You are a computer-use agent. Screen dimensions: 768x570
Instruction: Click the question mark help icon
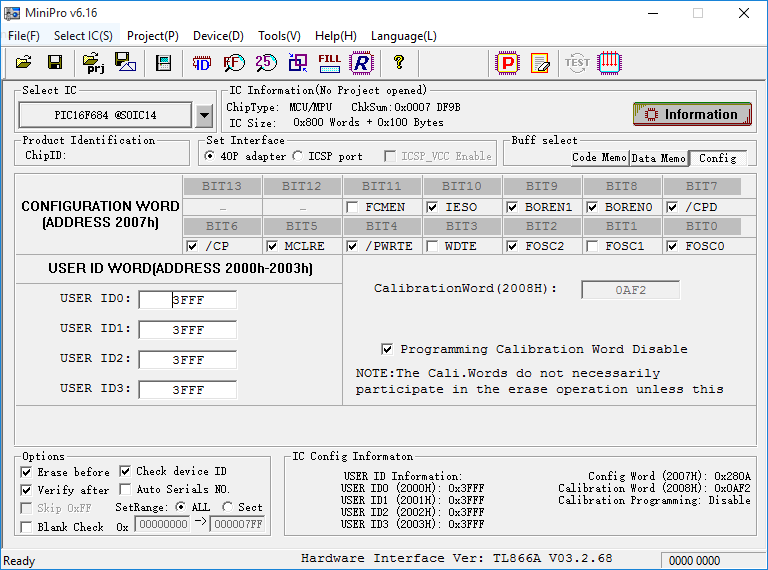[398, 63]
